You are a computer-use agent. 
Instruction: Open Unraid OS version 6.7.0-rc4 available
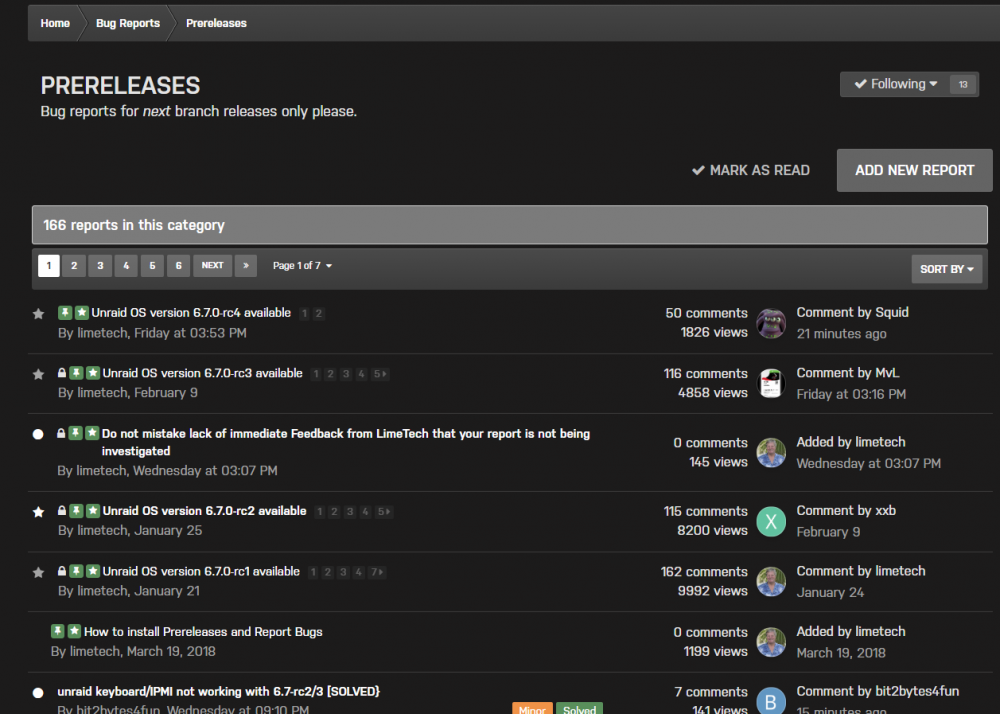pyautogui.click(x=191, y=312)
